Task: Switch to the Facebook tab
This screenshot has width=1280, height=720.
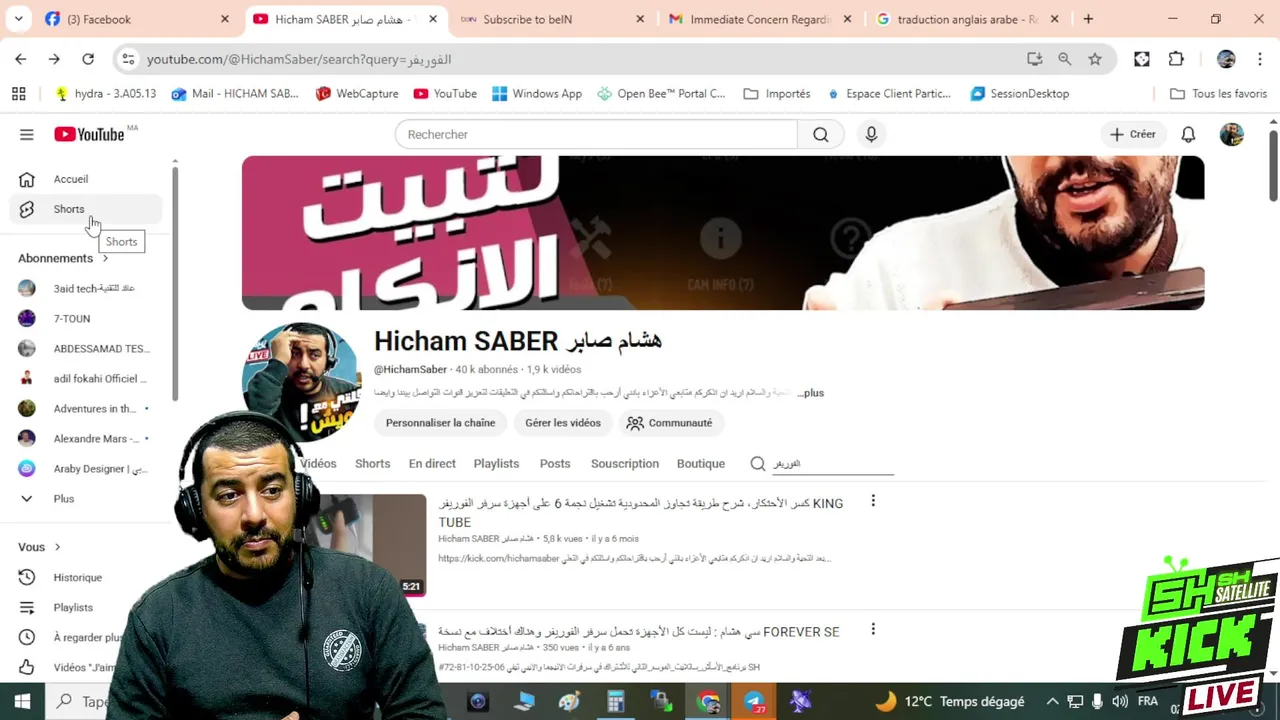Action: point(138,19)
